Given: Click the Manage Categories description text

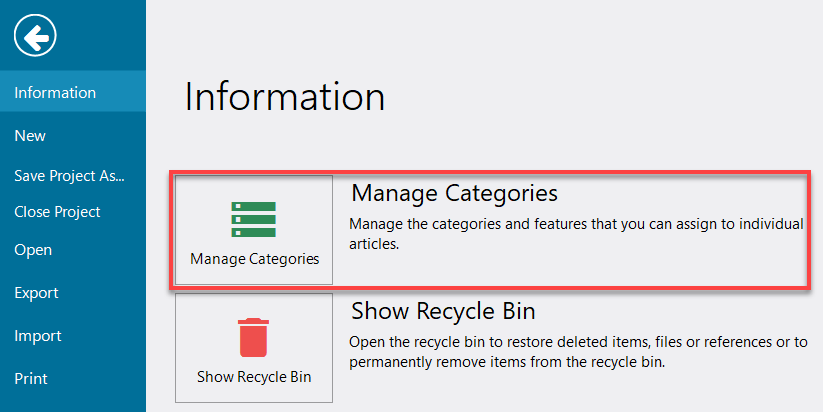Looking at the screenshot, I should [x=575, y=224].
